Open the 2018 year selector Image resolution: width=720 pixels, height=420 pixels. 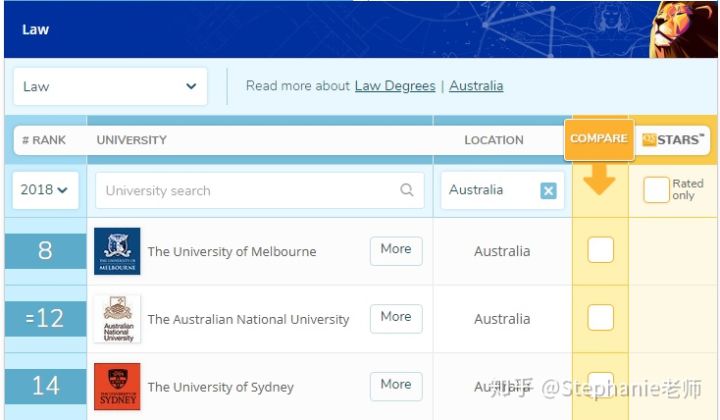(x=45, y=190)
